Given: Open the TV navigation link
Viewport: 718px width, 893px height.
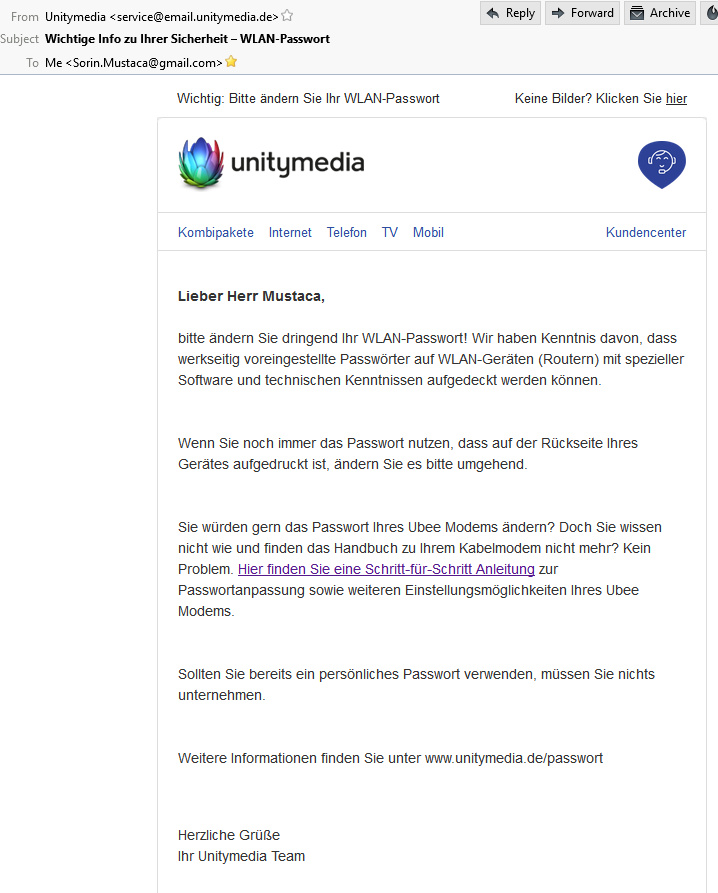Looking at the screenshot, I should [389, 232].
